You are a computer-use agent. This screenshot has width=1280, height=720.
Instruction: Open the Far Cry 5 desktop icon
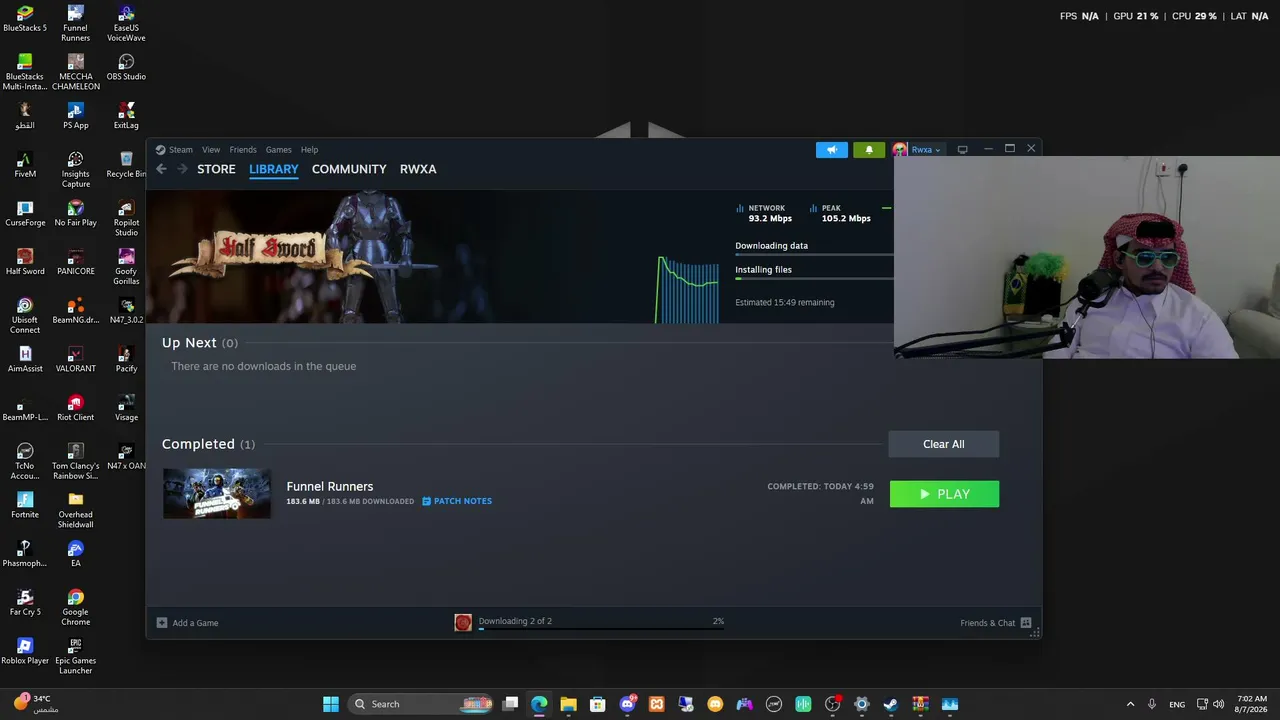tap(25, 603)
